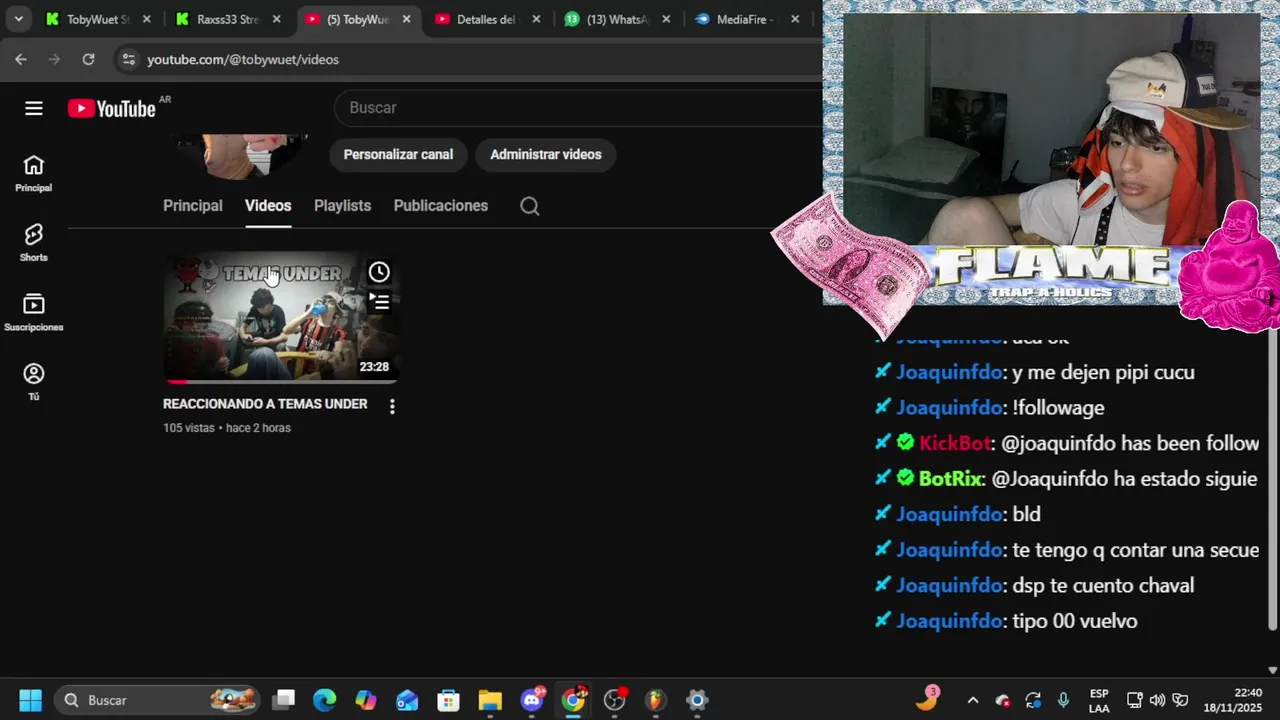Switch to the Raxss33 Stream tab
Image resolution: width=1280 pixels, height=720 pixels.
tap(229, 19)
